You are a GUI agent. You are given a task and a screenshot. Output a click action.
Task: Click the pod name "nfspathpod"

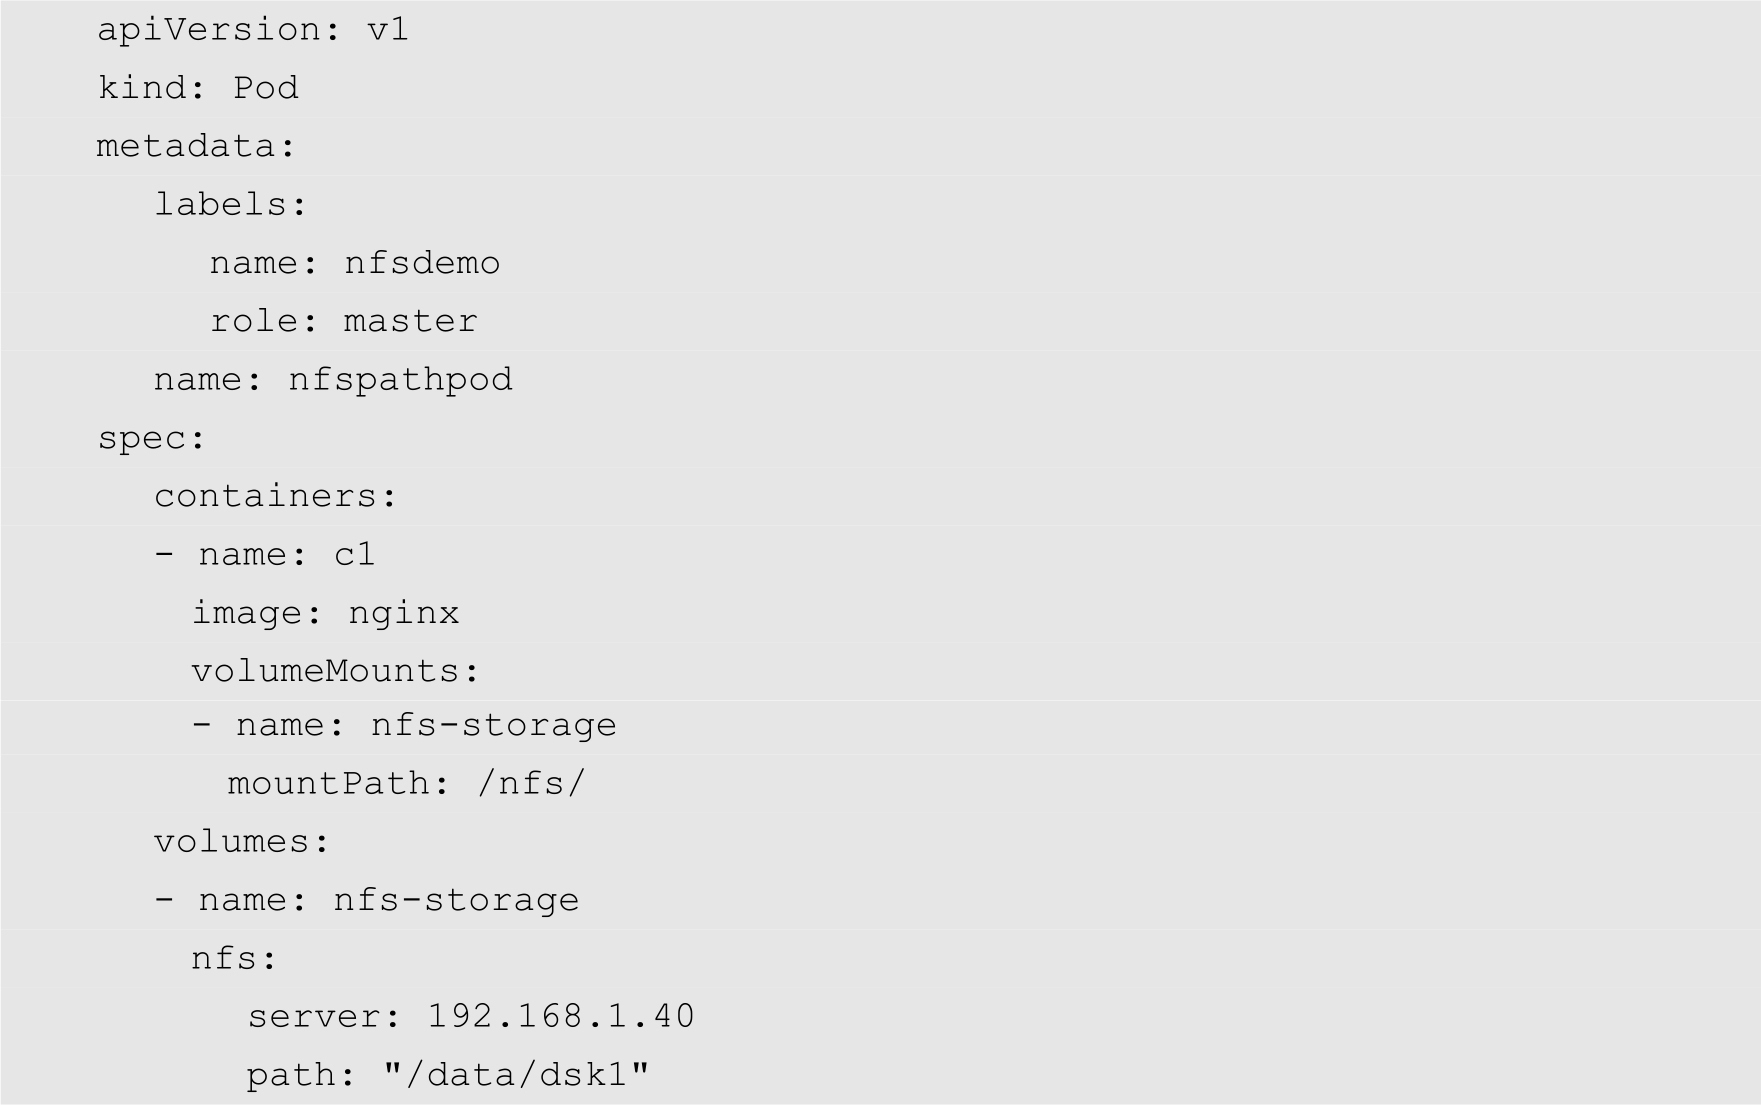click(400, 380)
